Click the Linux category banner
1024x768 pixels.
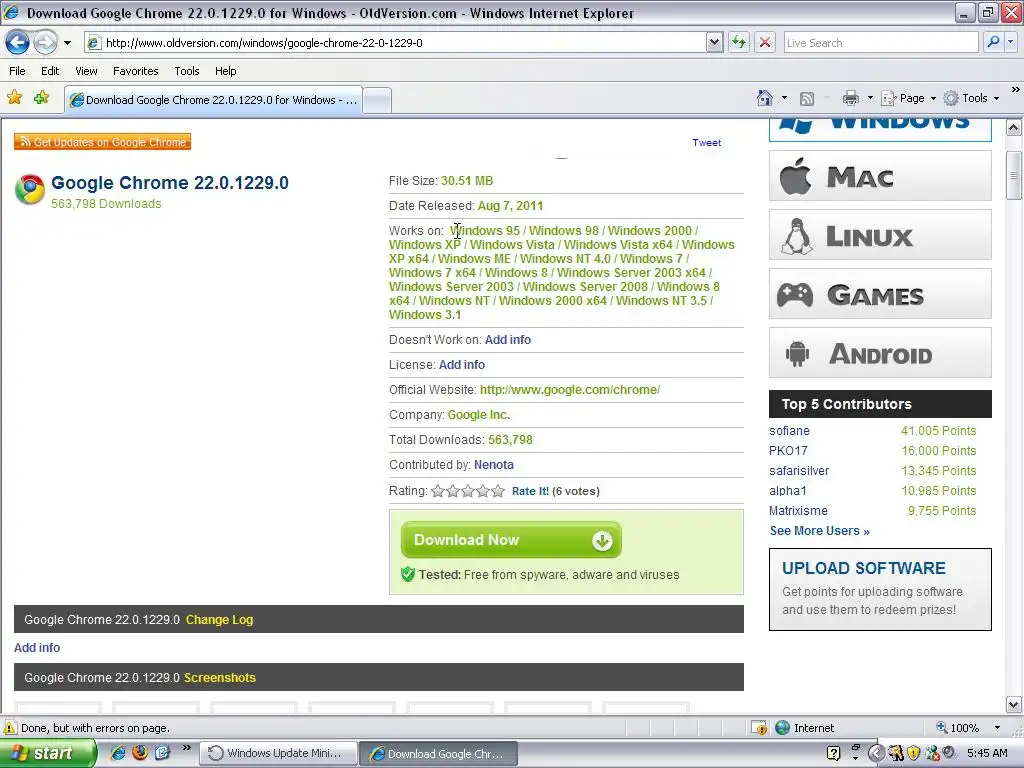(x=880, y=234)
